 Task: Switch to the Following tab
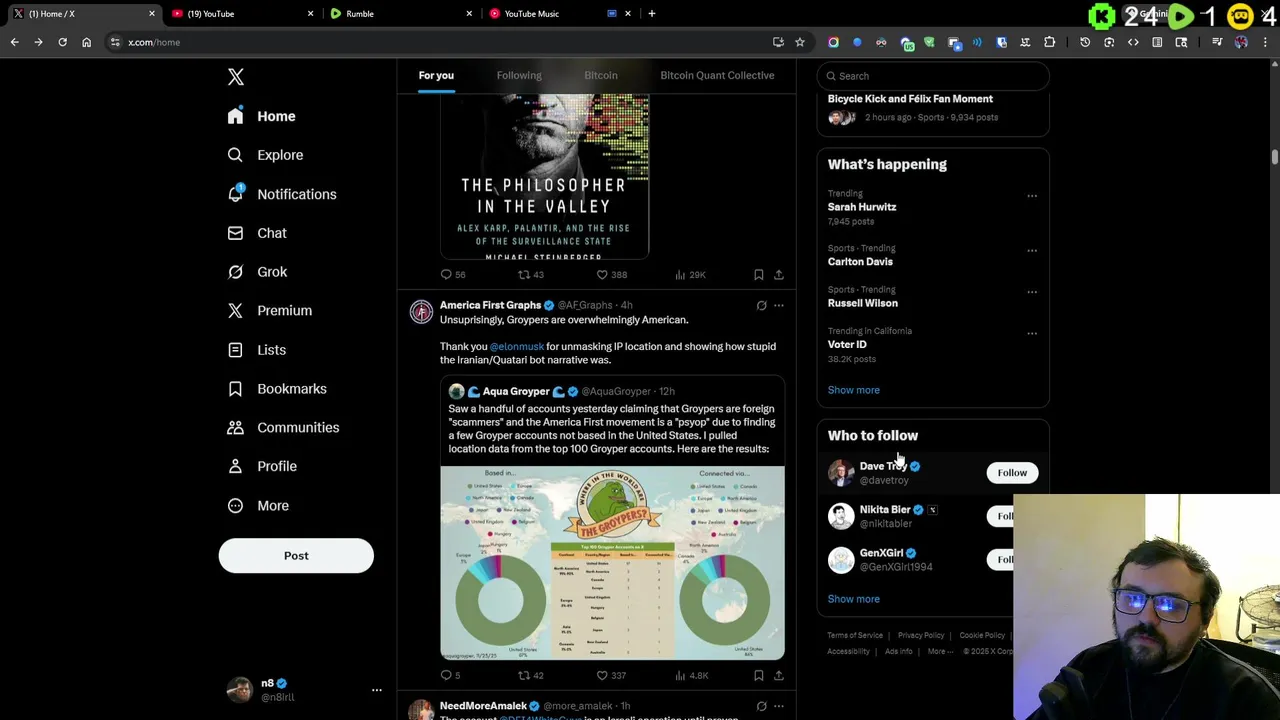[519, 75]
